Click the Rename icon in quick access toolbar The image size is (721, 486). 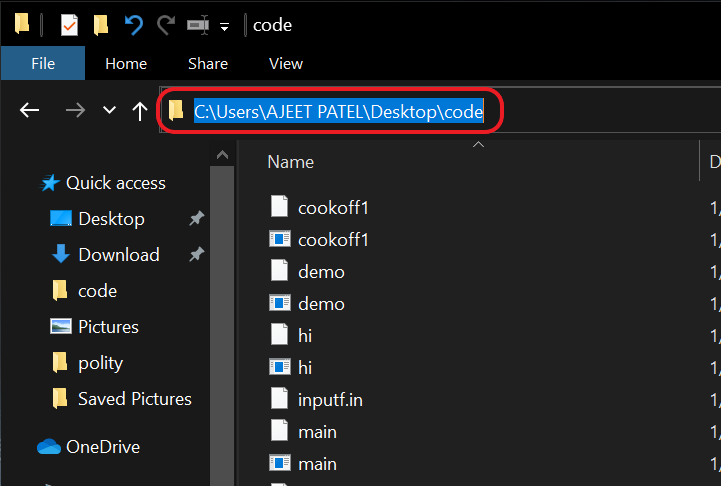pos(198,25)
